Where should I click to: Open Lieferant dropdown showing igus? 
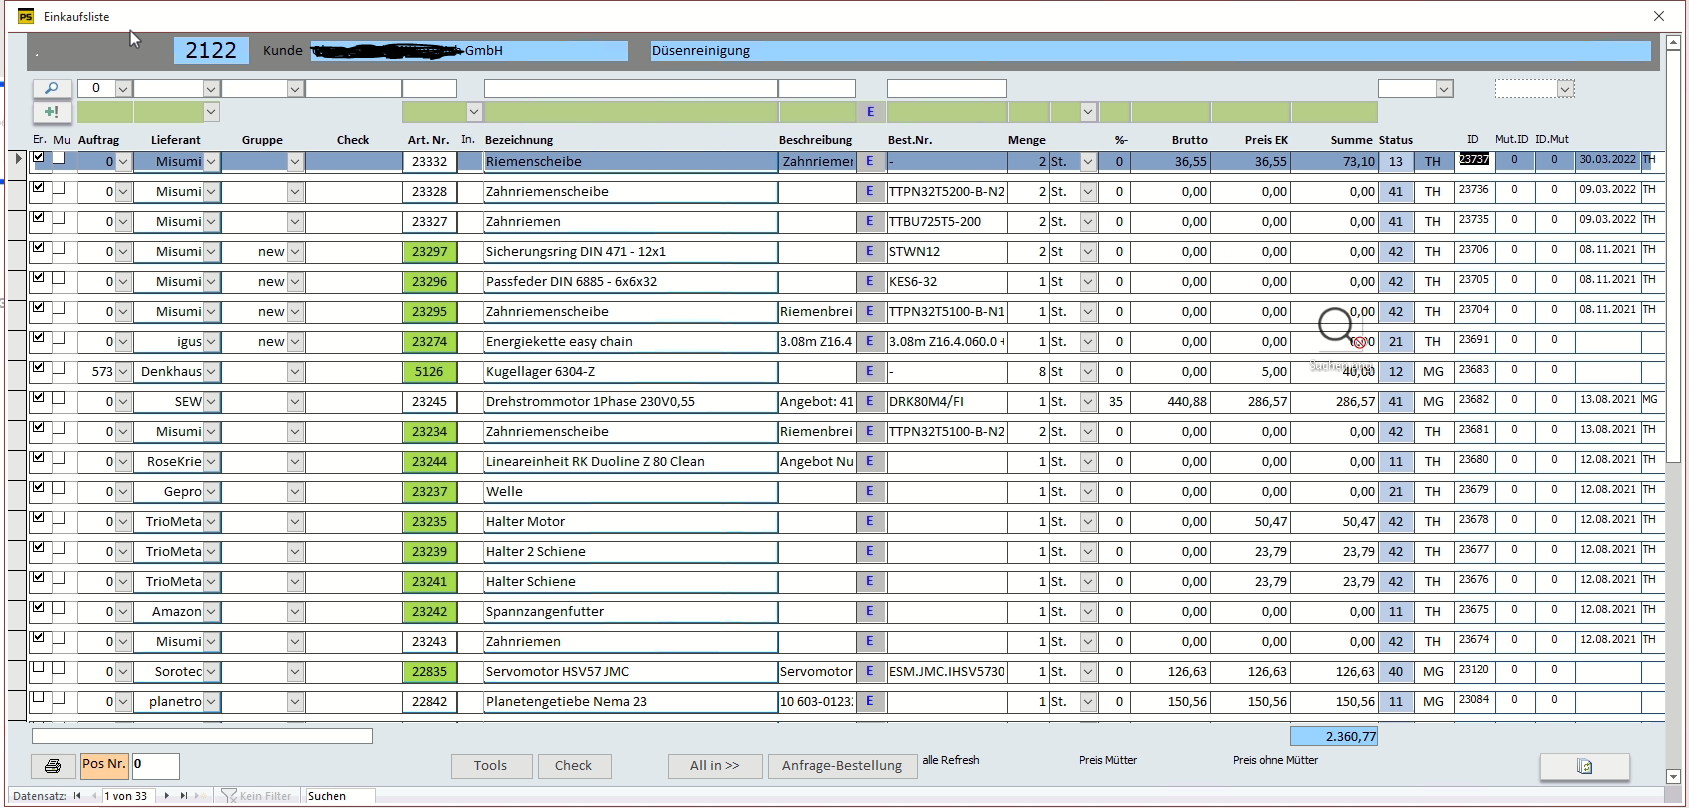click(x=211, y=341)
